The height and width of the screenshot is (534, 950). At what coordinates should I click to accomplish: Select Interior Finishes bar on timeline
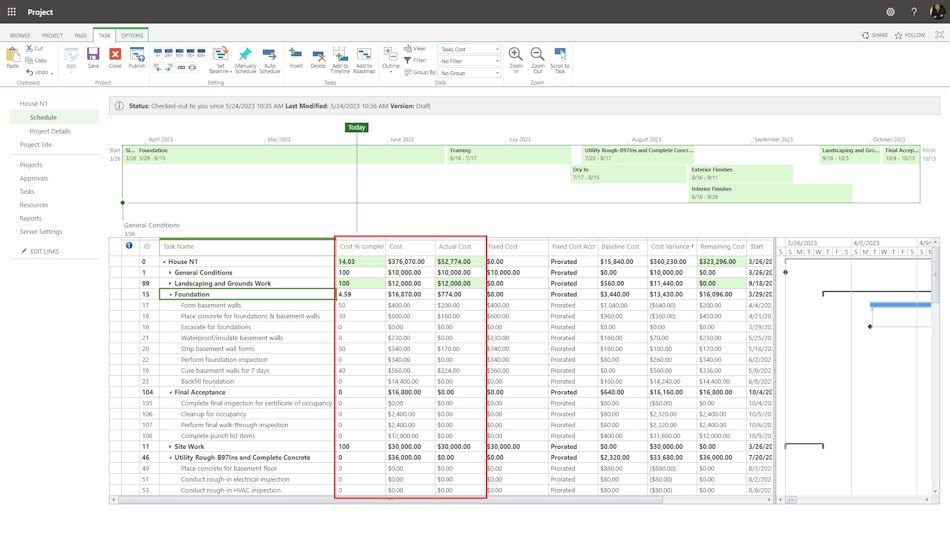771,193
